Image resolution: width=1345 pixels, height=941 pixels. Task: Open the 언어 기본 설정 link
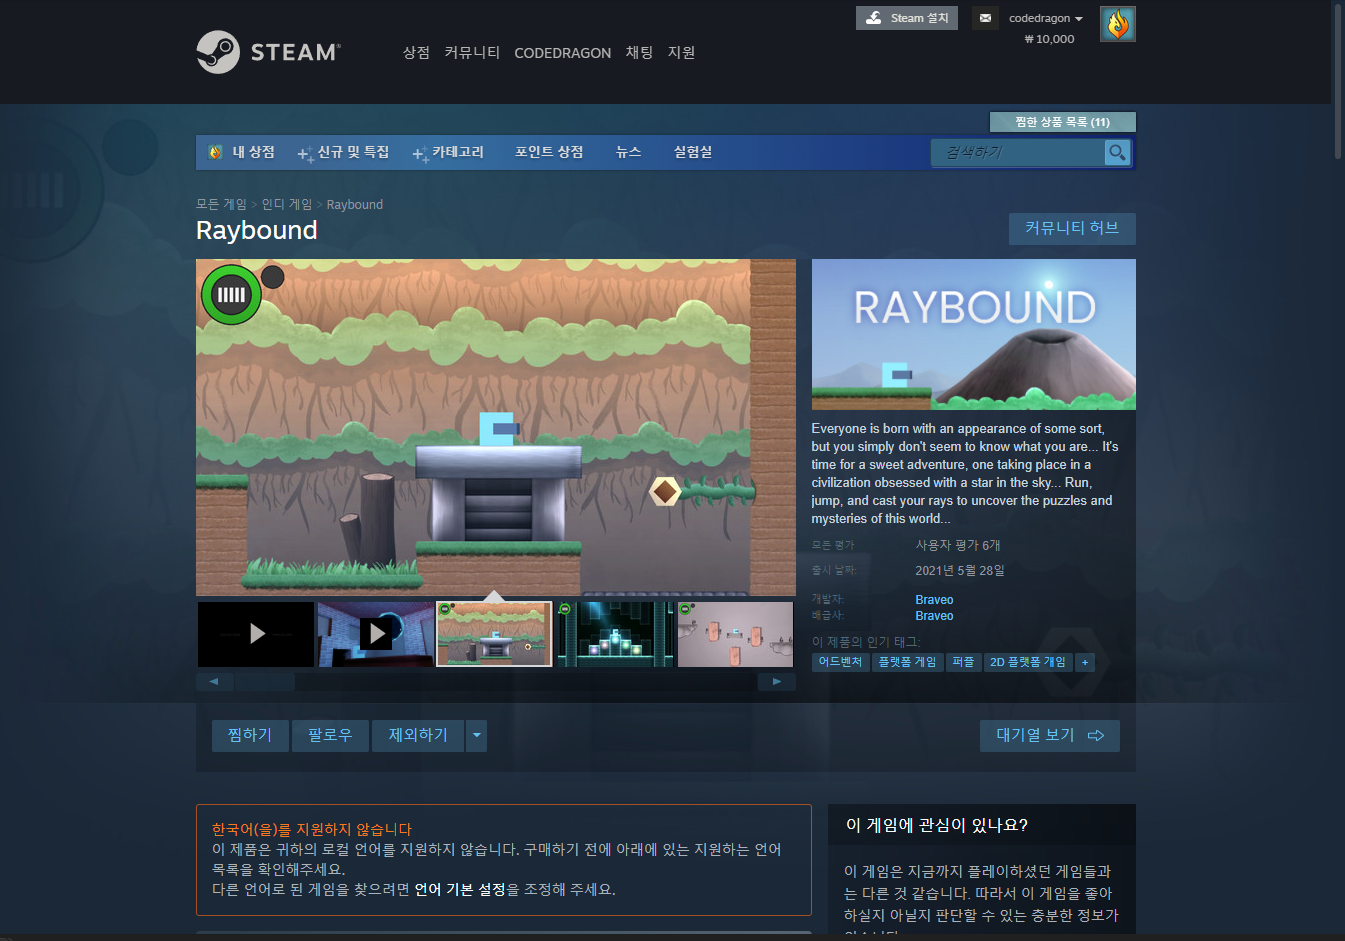pyautogui.click(x=460, y=889)
